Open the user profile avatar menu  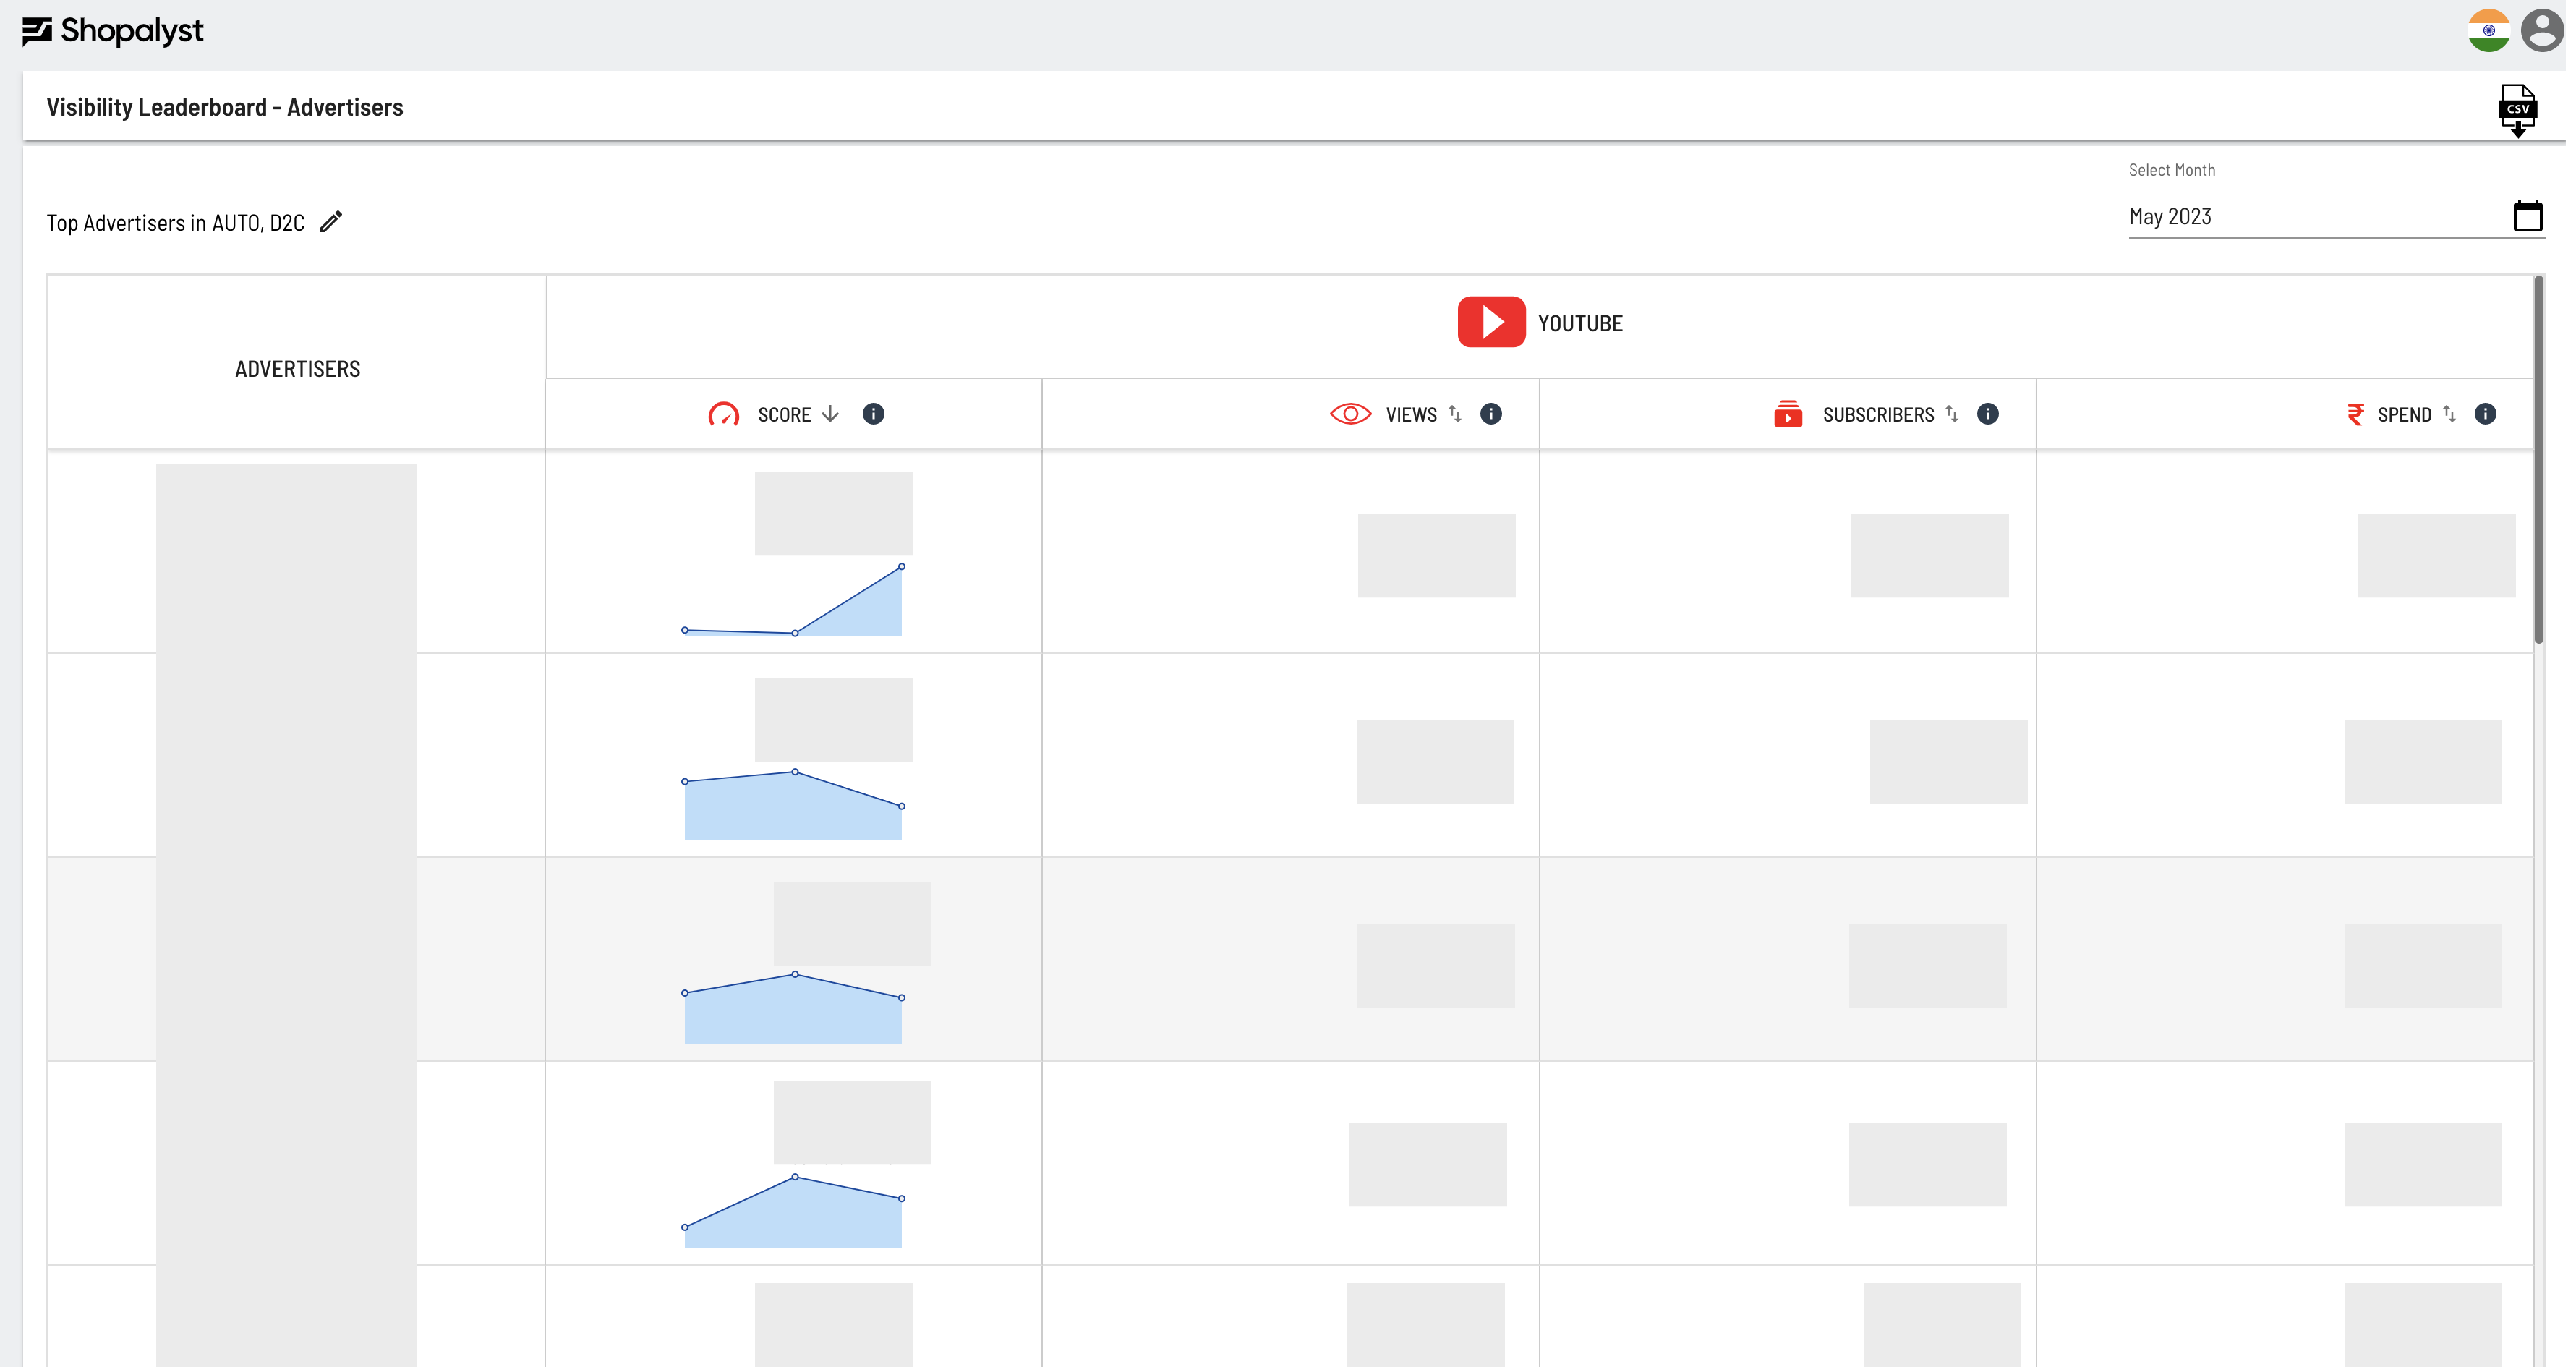coord(2541,30)
